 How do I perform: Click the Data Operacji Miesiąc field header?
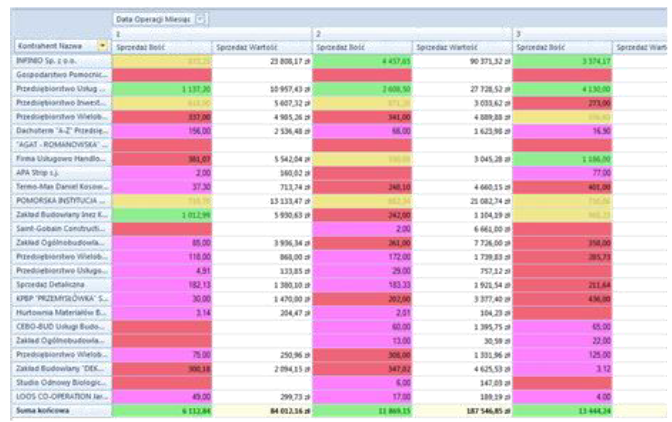tap(154, 19)
